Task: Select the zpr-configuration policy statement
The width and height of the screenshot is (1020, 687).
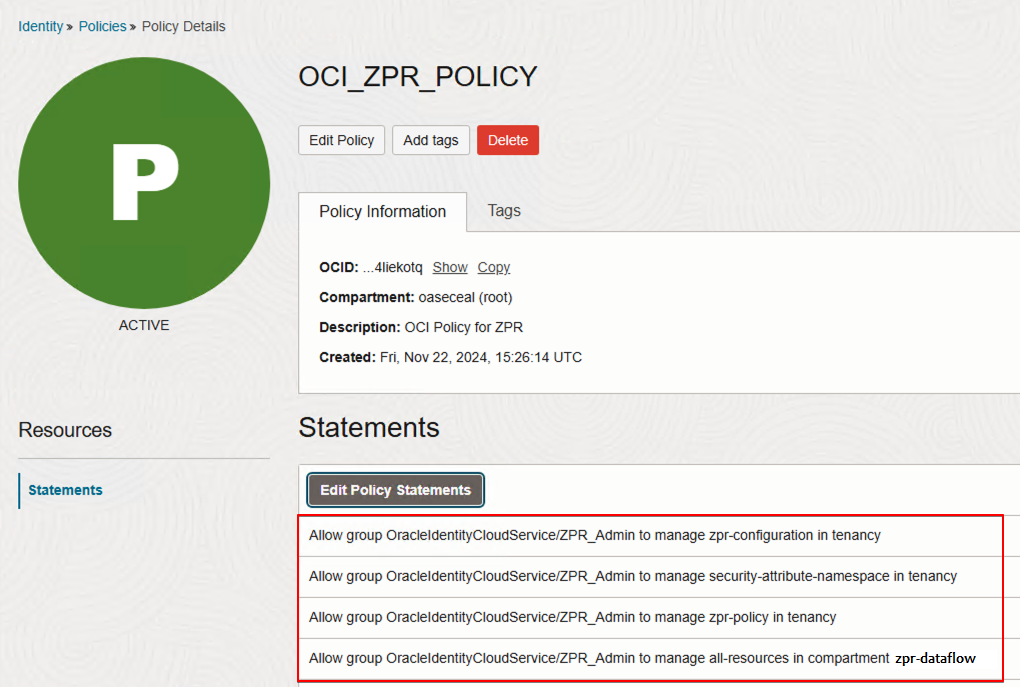Action: tap(651, 535)
